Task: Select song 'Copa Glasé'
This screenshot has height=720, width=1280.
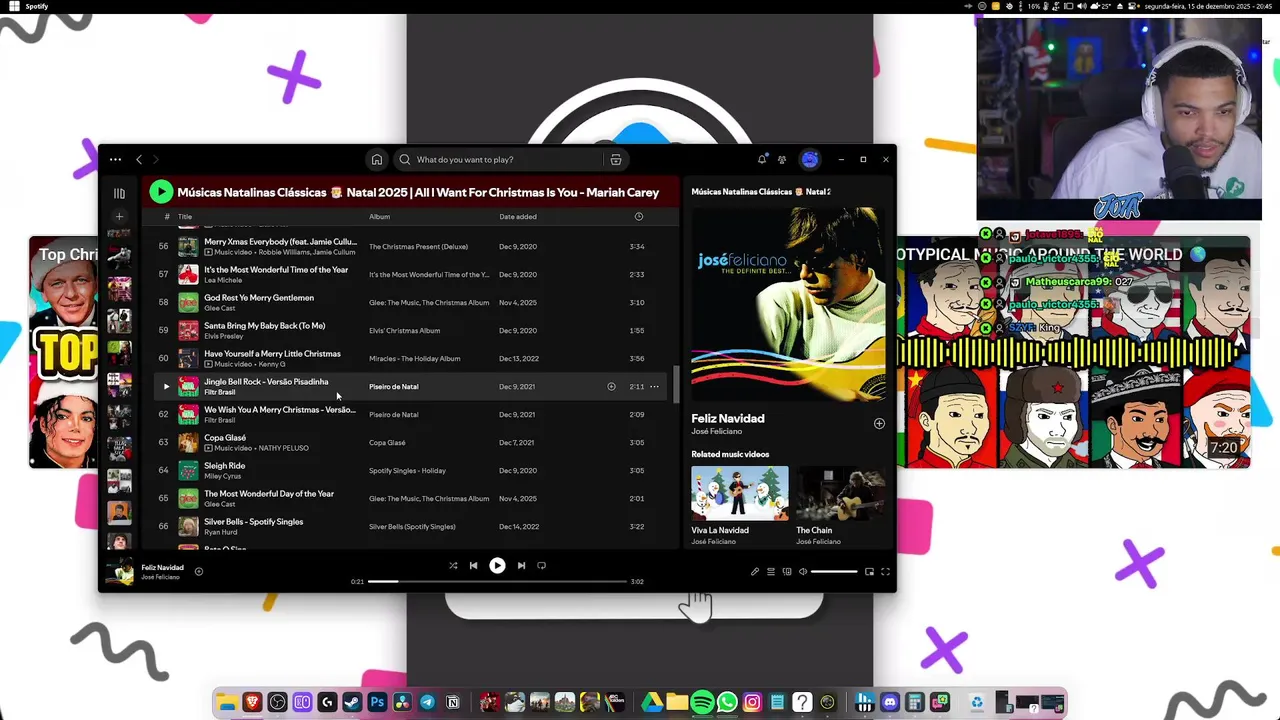Action: point(225,438)
